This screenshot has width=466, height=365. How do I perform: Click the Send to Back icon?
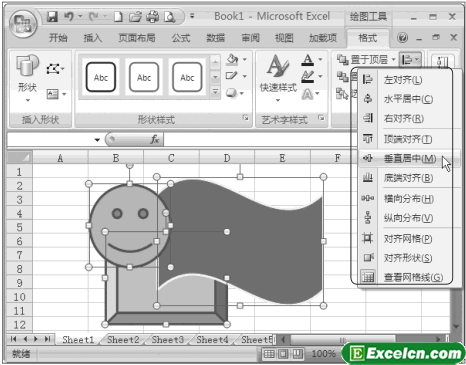(342, 76)
